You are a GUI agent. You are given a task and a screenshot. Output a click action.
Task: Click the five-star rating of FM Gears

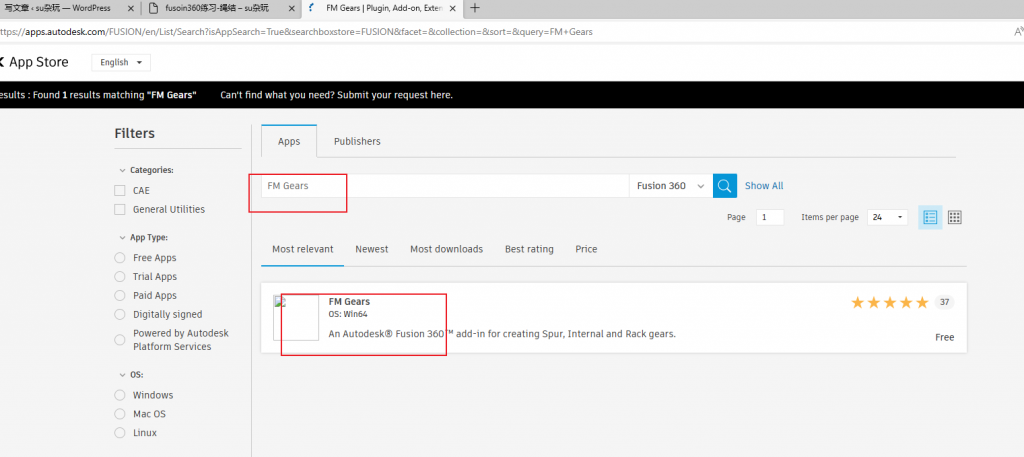pos(889,302)
